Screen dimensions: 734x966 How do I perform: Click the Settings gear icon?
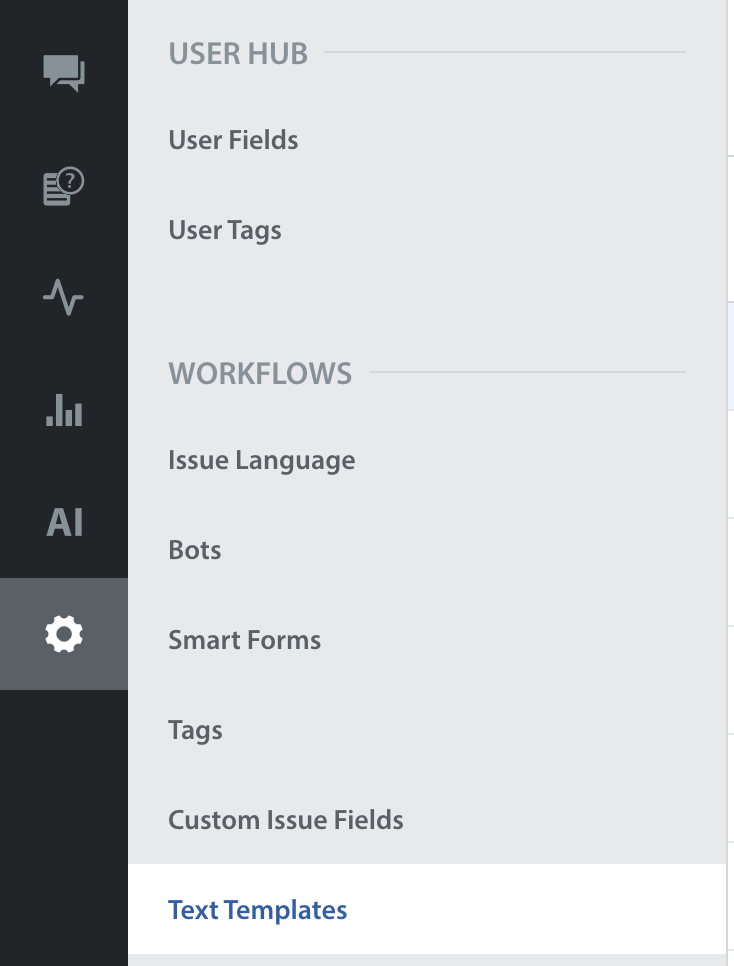click(64, 634)
